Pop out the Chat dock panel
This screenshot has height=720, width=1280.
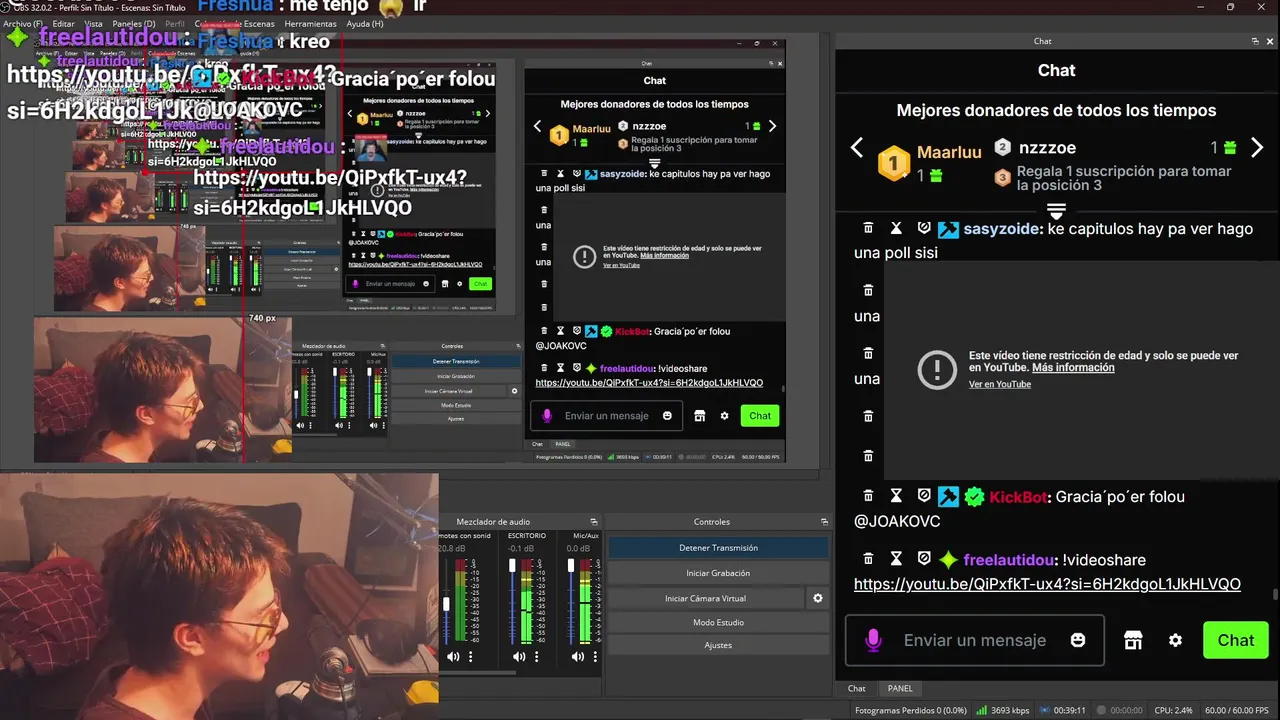click(x=1255, y=41)
